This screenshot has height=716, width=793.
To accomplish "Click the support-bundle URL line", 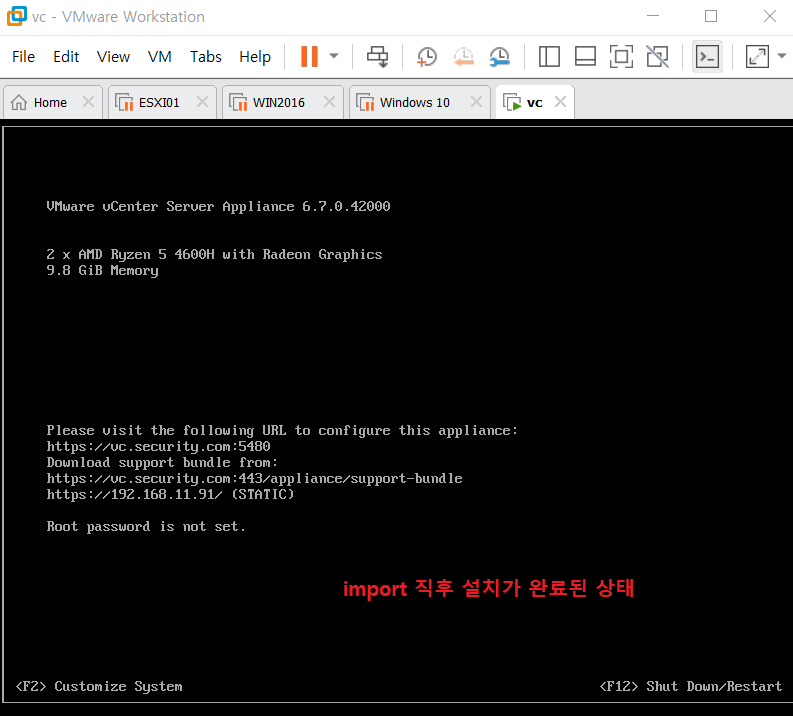I will click(254, 478).
